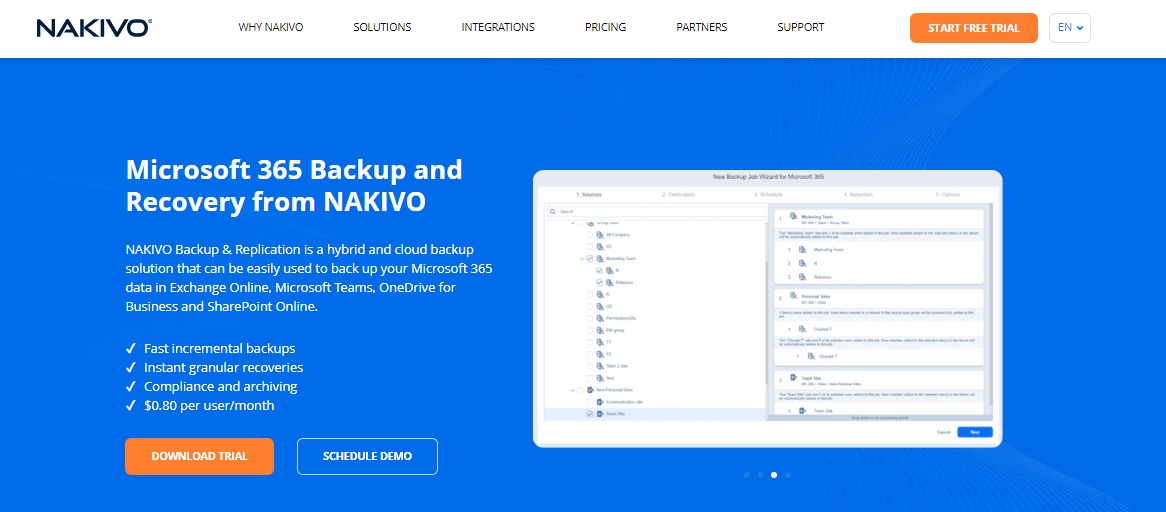Uncheck the Releases checkbox in tree

tap(599, 282)
